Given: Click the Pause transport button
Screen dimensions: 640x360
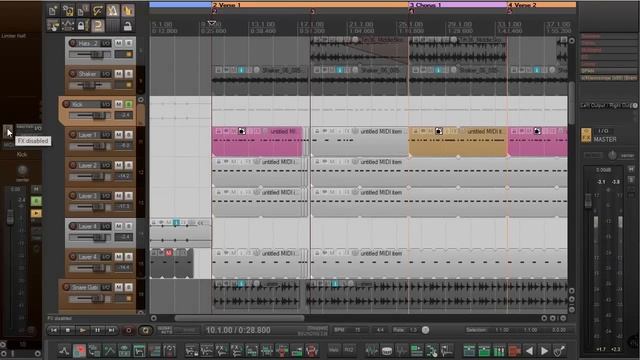Looking at the screenshot, I should point(97,330).
